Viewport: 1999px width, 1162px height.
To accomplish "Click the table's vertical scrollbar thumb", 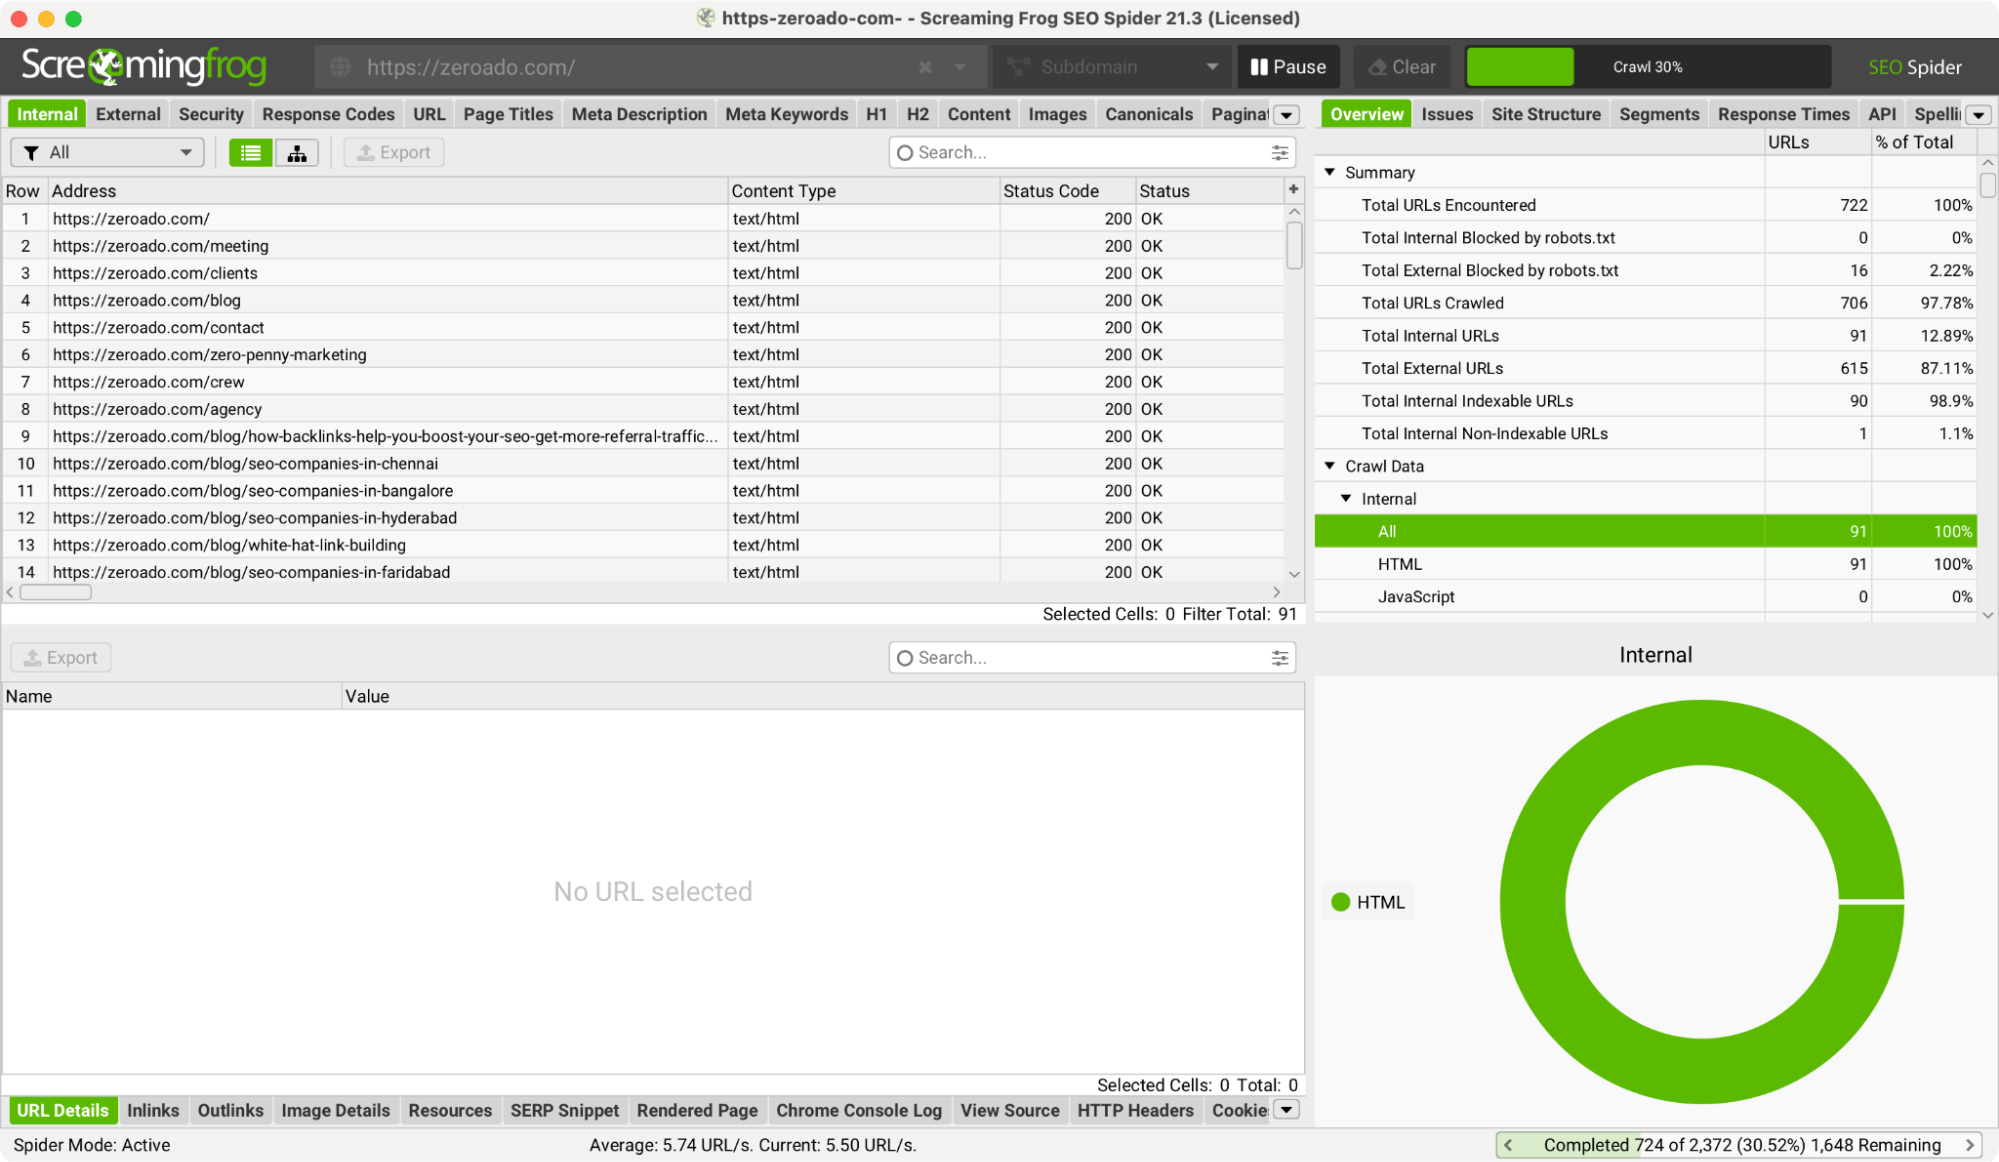I will (x=1294, y=245).
